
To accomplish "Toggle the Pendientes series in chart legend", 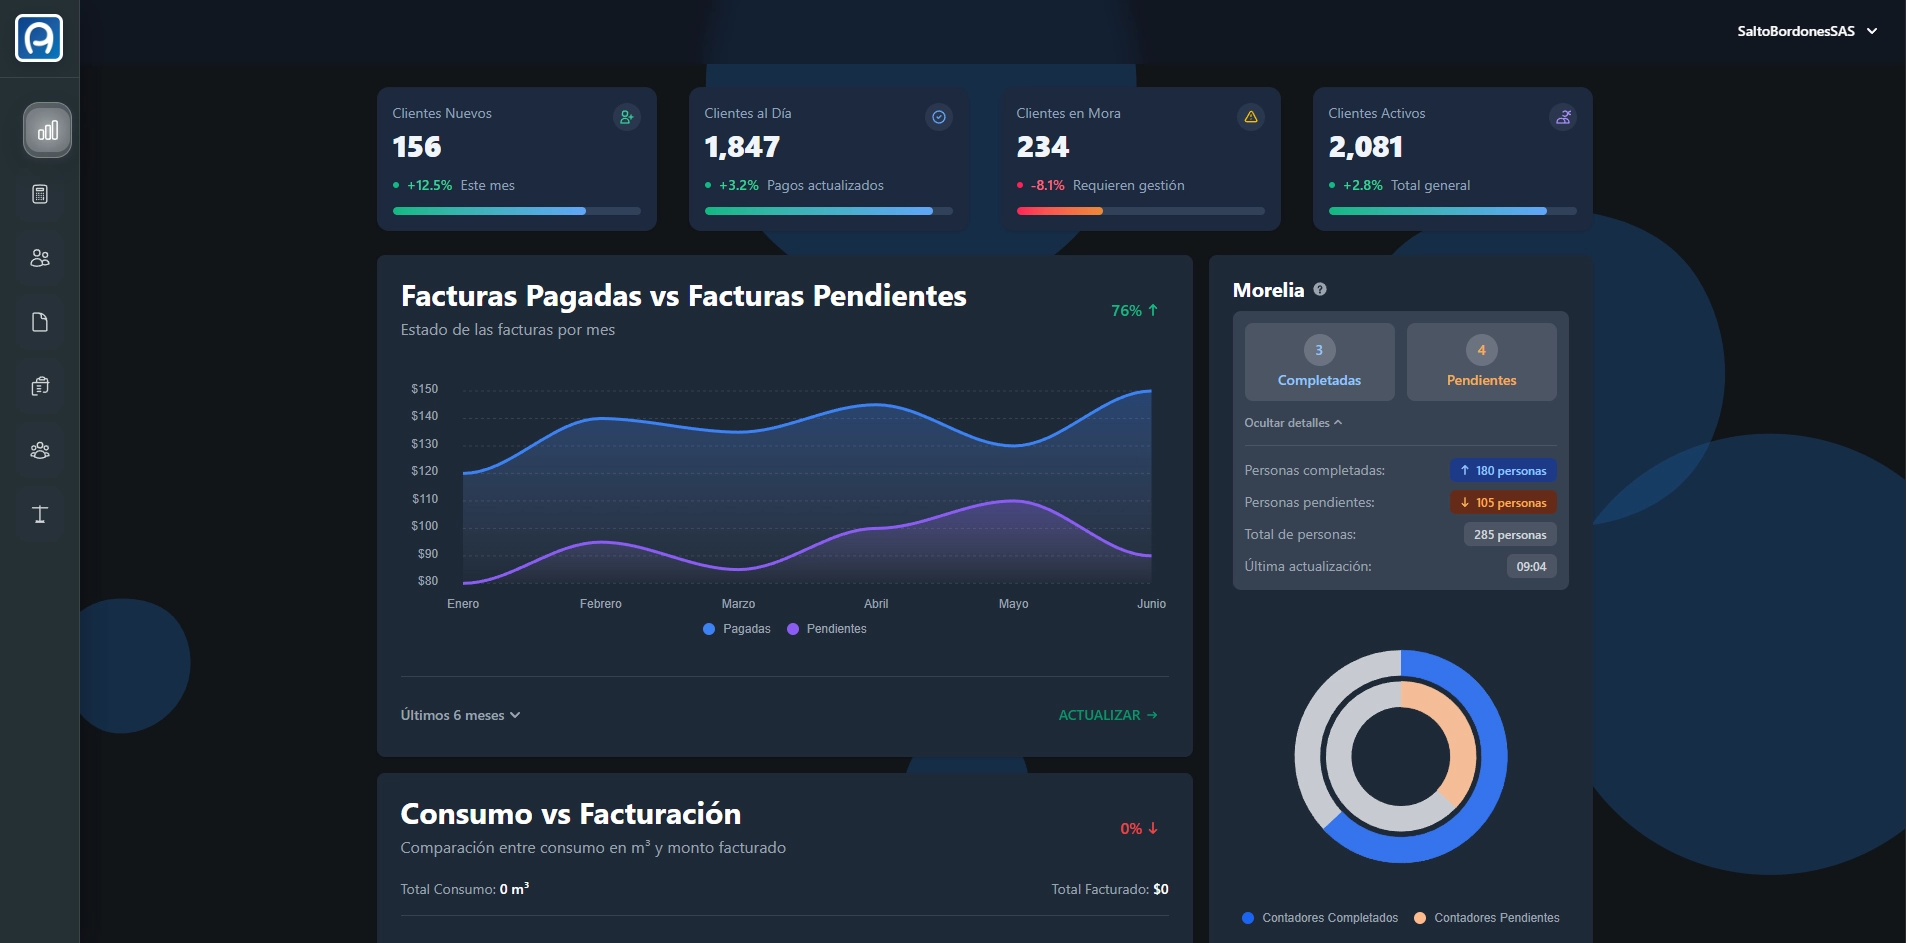I will (827, 629).
